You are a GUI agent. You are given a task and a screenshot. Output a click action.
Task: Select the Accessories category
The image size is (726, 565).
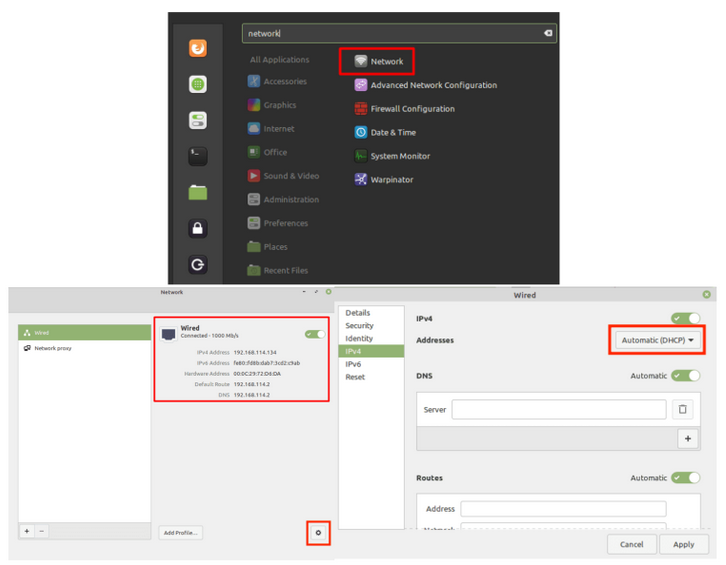277,81
